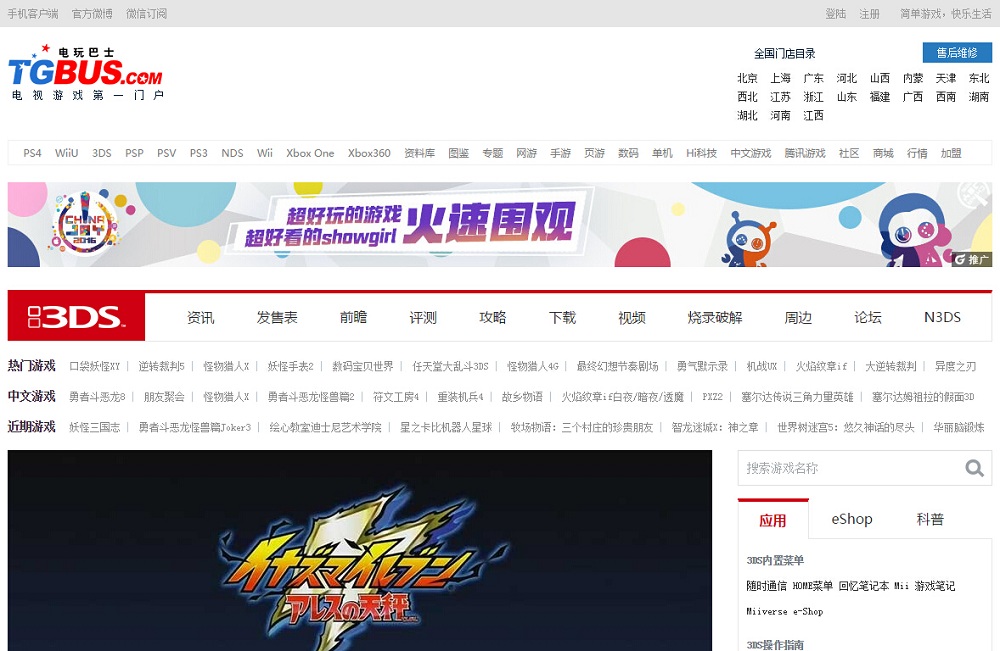Select 上海 in store directory
1000x651 pixels.
(x=781, y=78)
